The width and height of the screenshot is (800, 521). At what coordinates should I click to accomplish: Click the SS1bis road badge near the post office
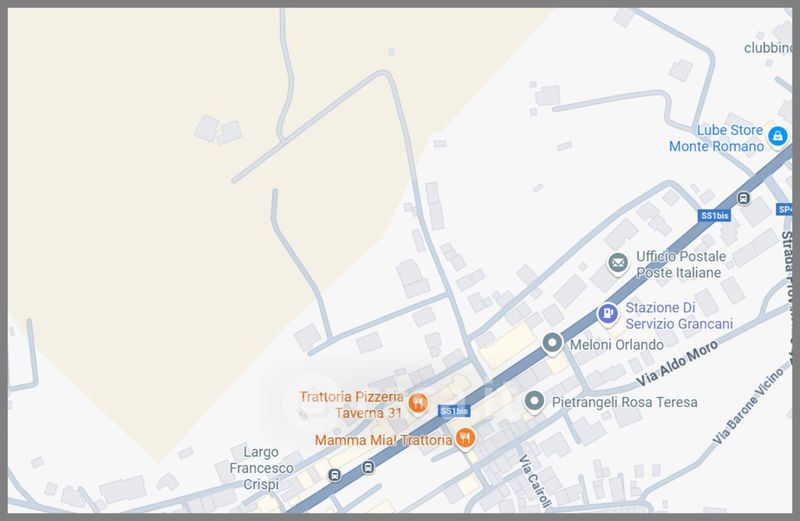(714, 216)
